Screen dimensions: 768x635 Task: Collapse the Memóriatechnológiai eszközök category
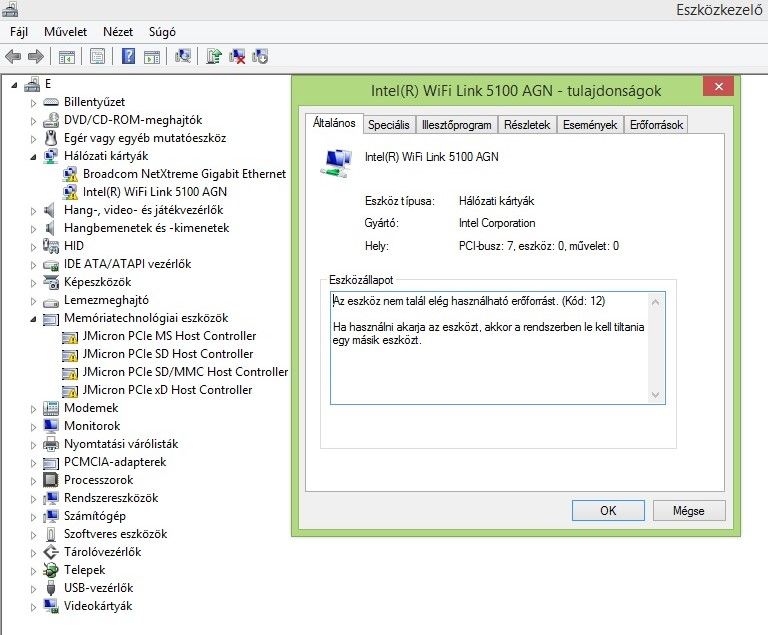point(33,319)
